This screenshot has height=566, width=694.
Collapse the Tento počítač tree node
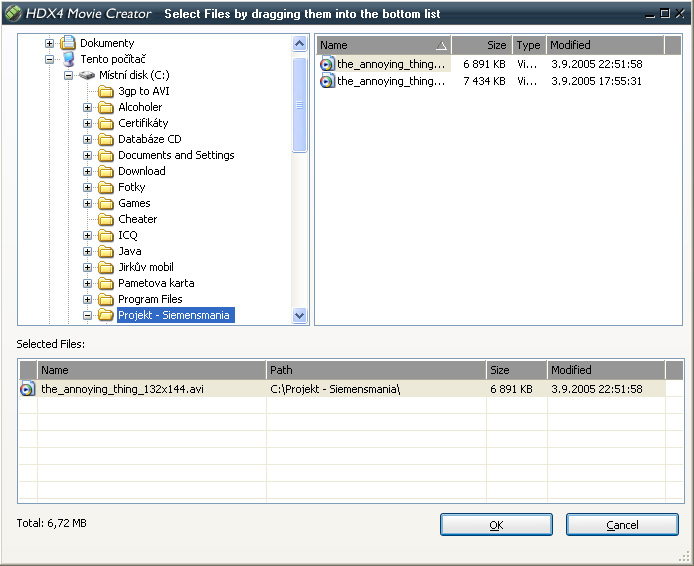tap(50, 59)
